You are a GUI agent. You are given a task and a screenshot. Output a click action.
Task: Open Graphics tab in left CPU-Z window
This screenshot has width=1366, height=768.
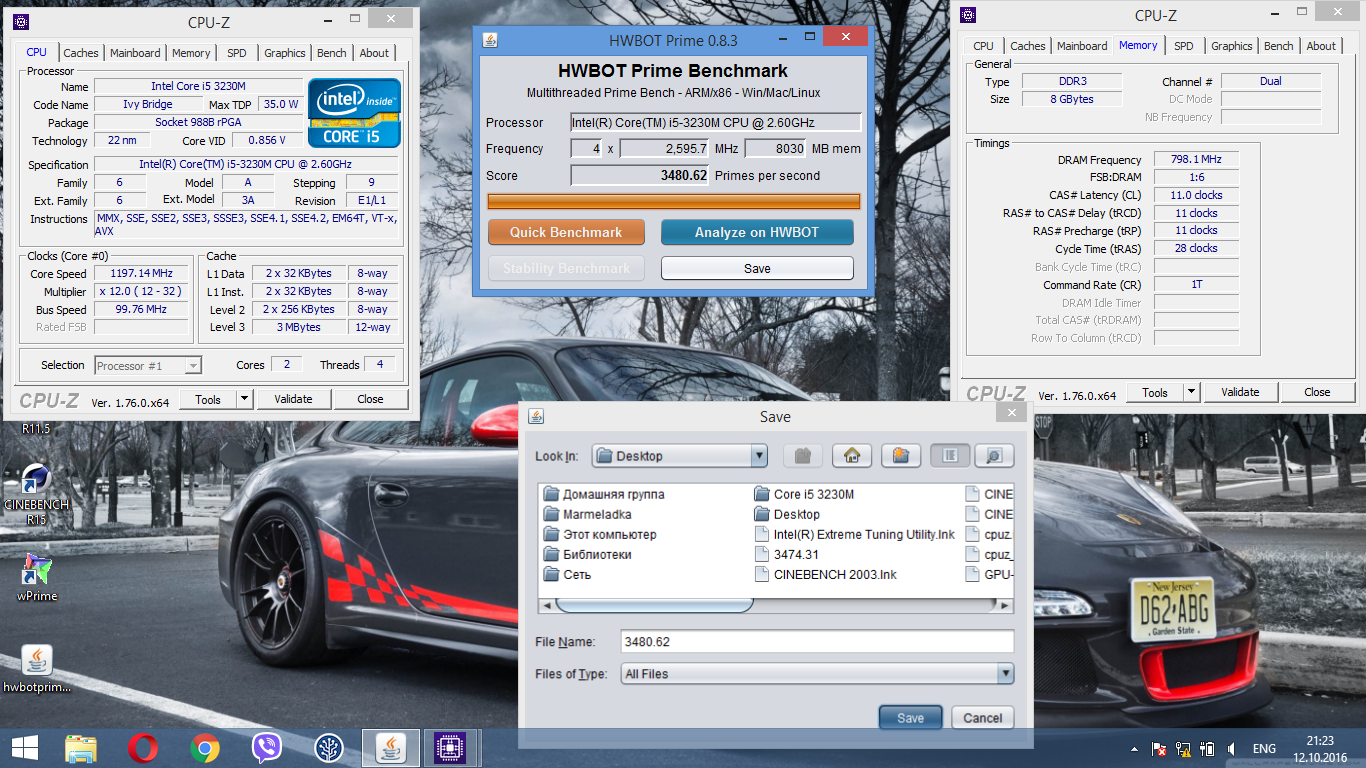(285, 53)
